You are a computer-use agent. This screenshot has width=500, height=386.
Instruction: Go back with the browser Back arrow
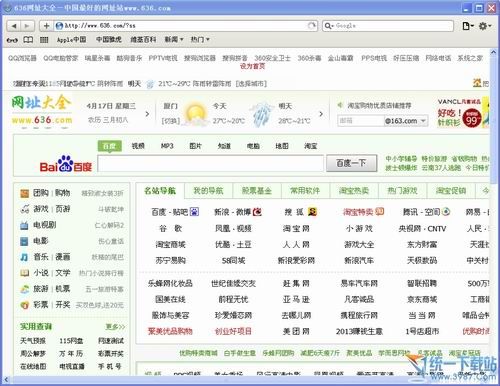pos(14,26)
